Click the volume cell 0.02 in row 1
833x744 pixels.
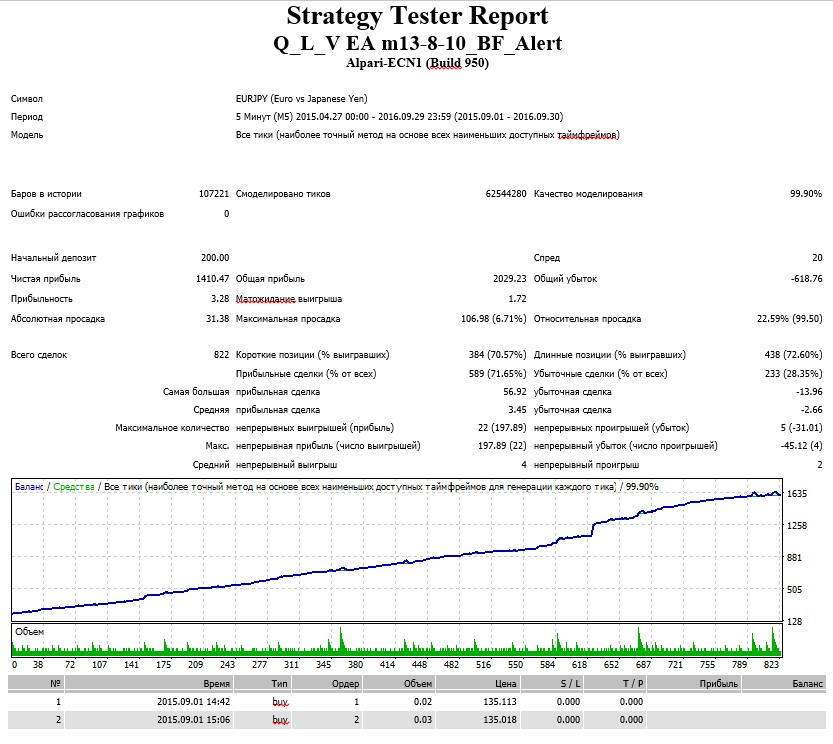[423, 701]
